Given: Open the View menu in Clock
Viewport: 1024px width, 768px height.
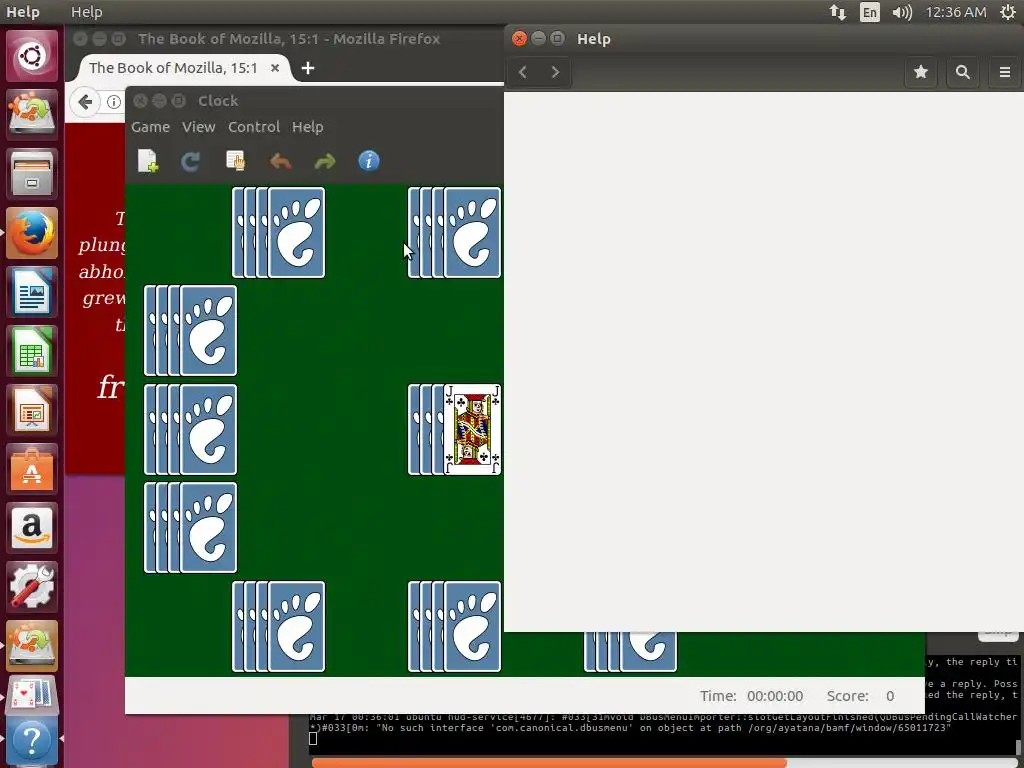Looking at the screenshot, I should tap(199, 127).
